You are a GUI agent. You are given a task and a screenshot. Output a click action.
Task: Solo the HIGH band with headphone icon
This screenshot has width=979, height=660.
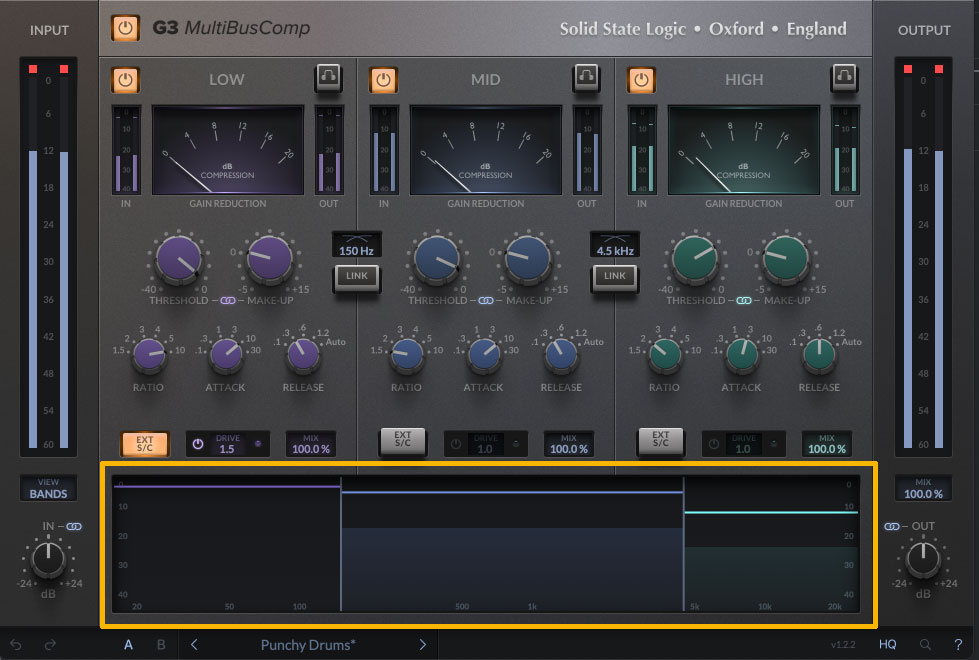pos(844,77)
